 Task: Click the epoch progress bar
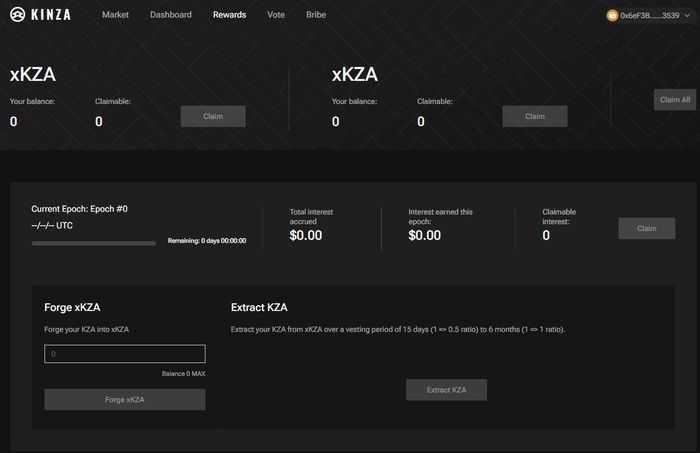94,243
